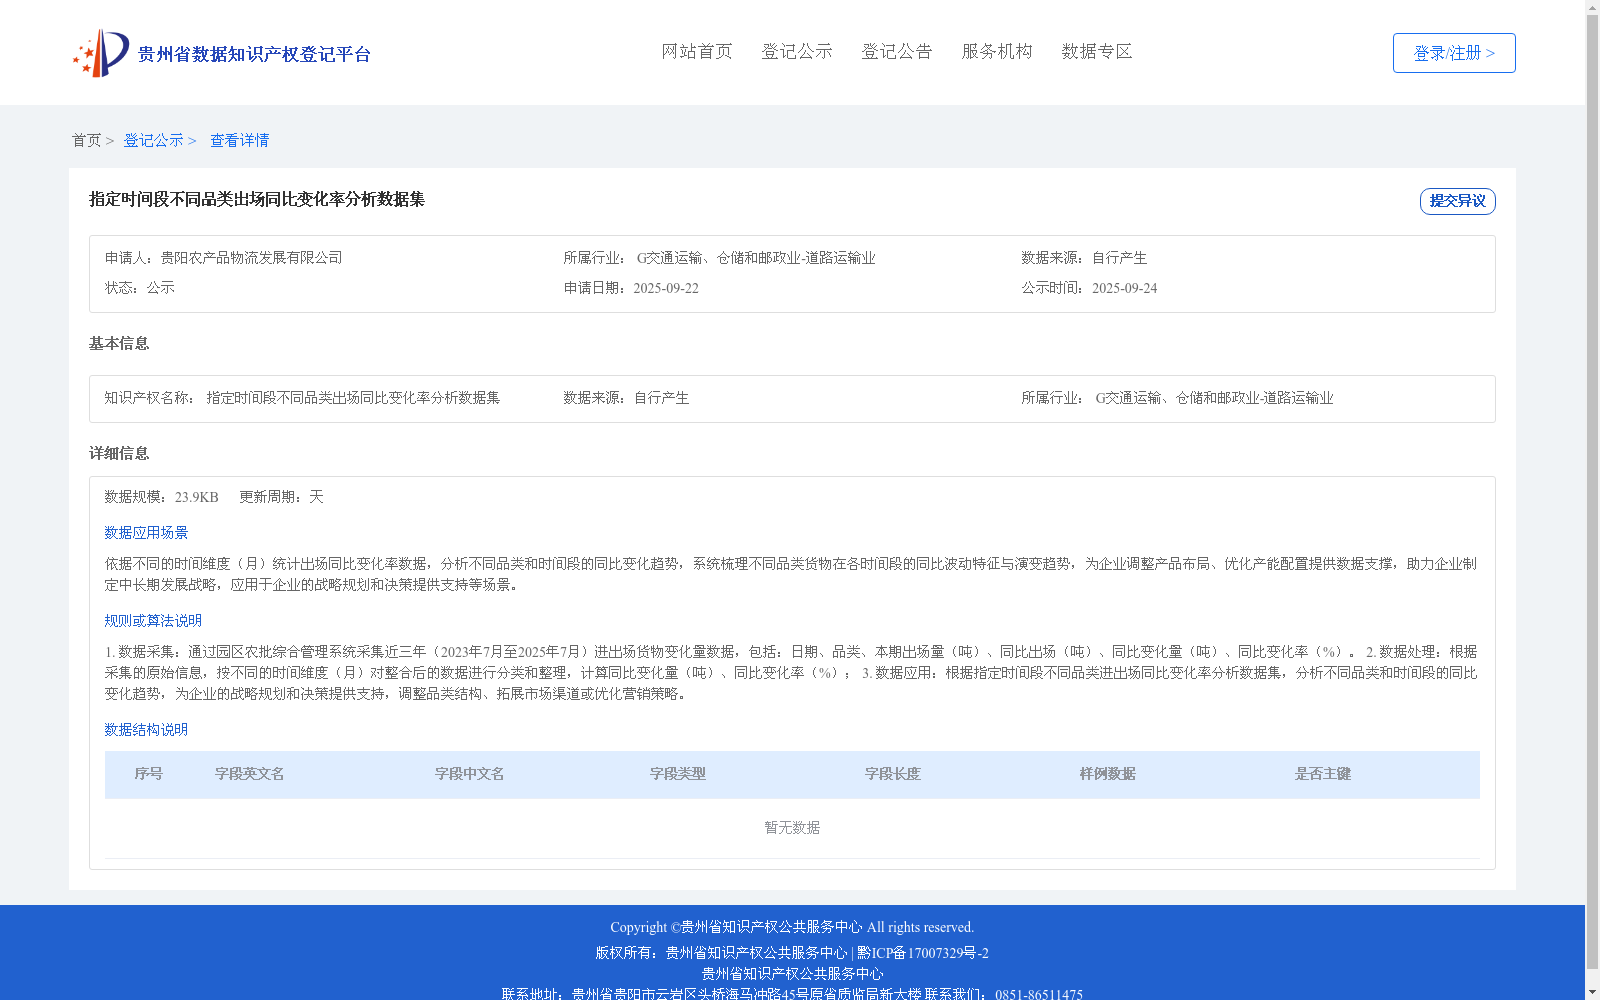This screenshot has width=1600, height=1000.
Task: Click application date 2025-09-22
Action: 666,288
